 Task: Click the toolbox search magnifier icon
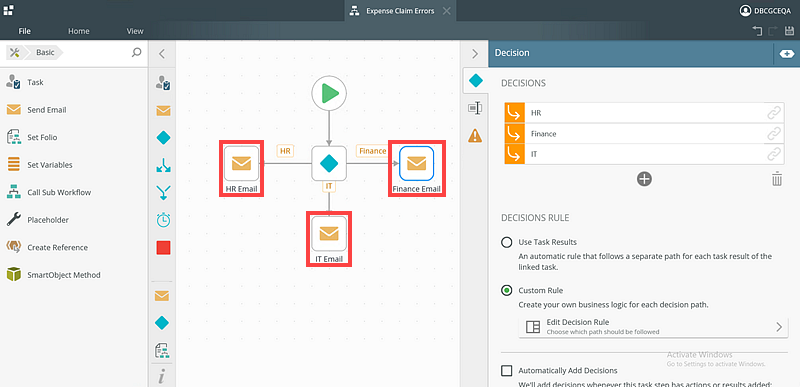pos(136,52)
